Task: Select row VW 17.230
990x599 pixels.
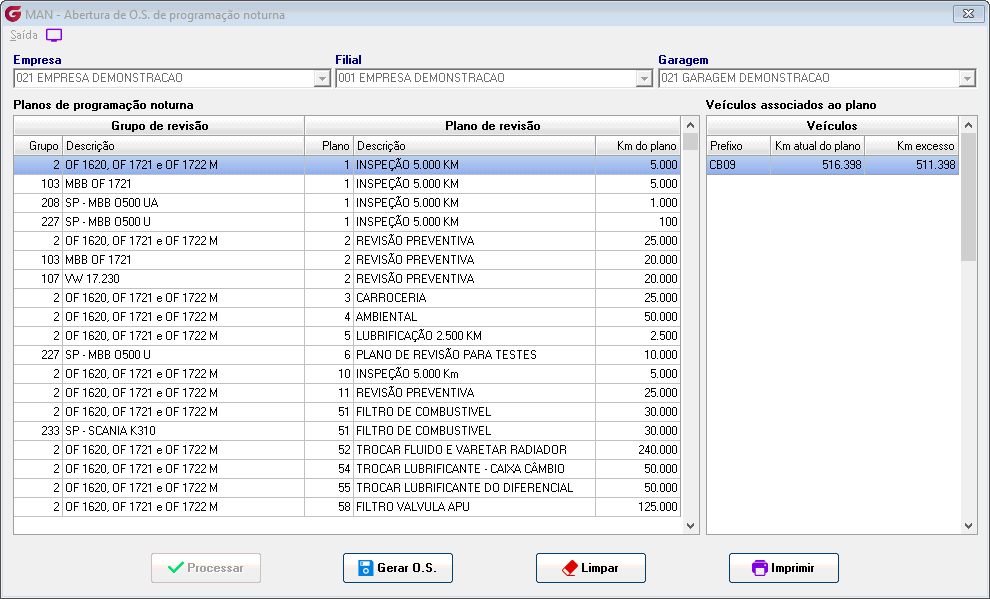Action: 347,278
